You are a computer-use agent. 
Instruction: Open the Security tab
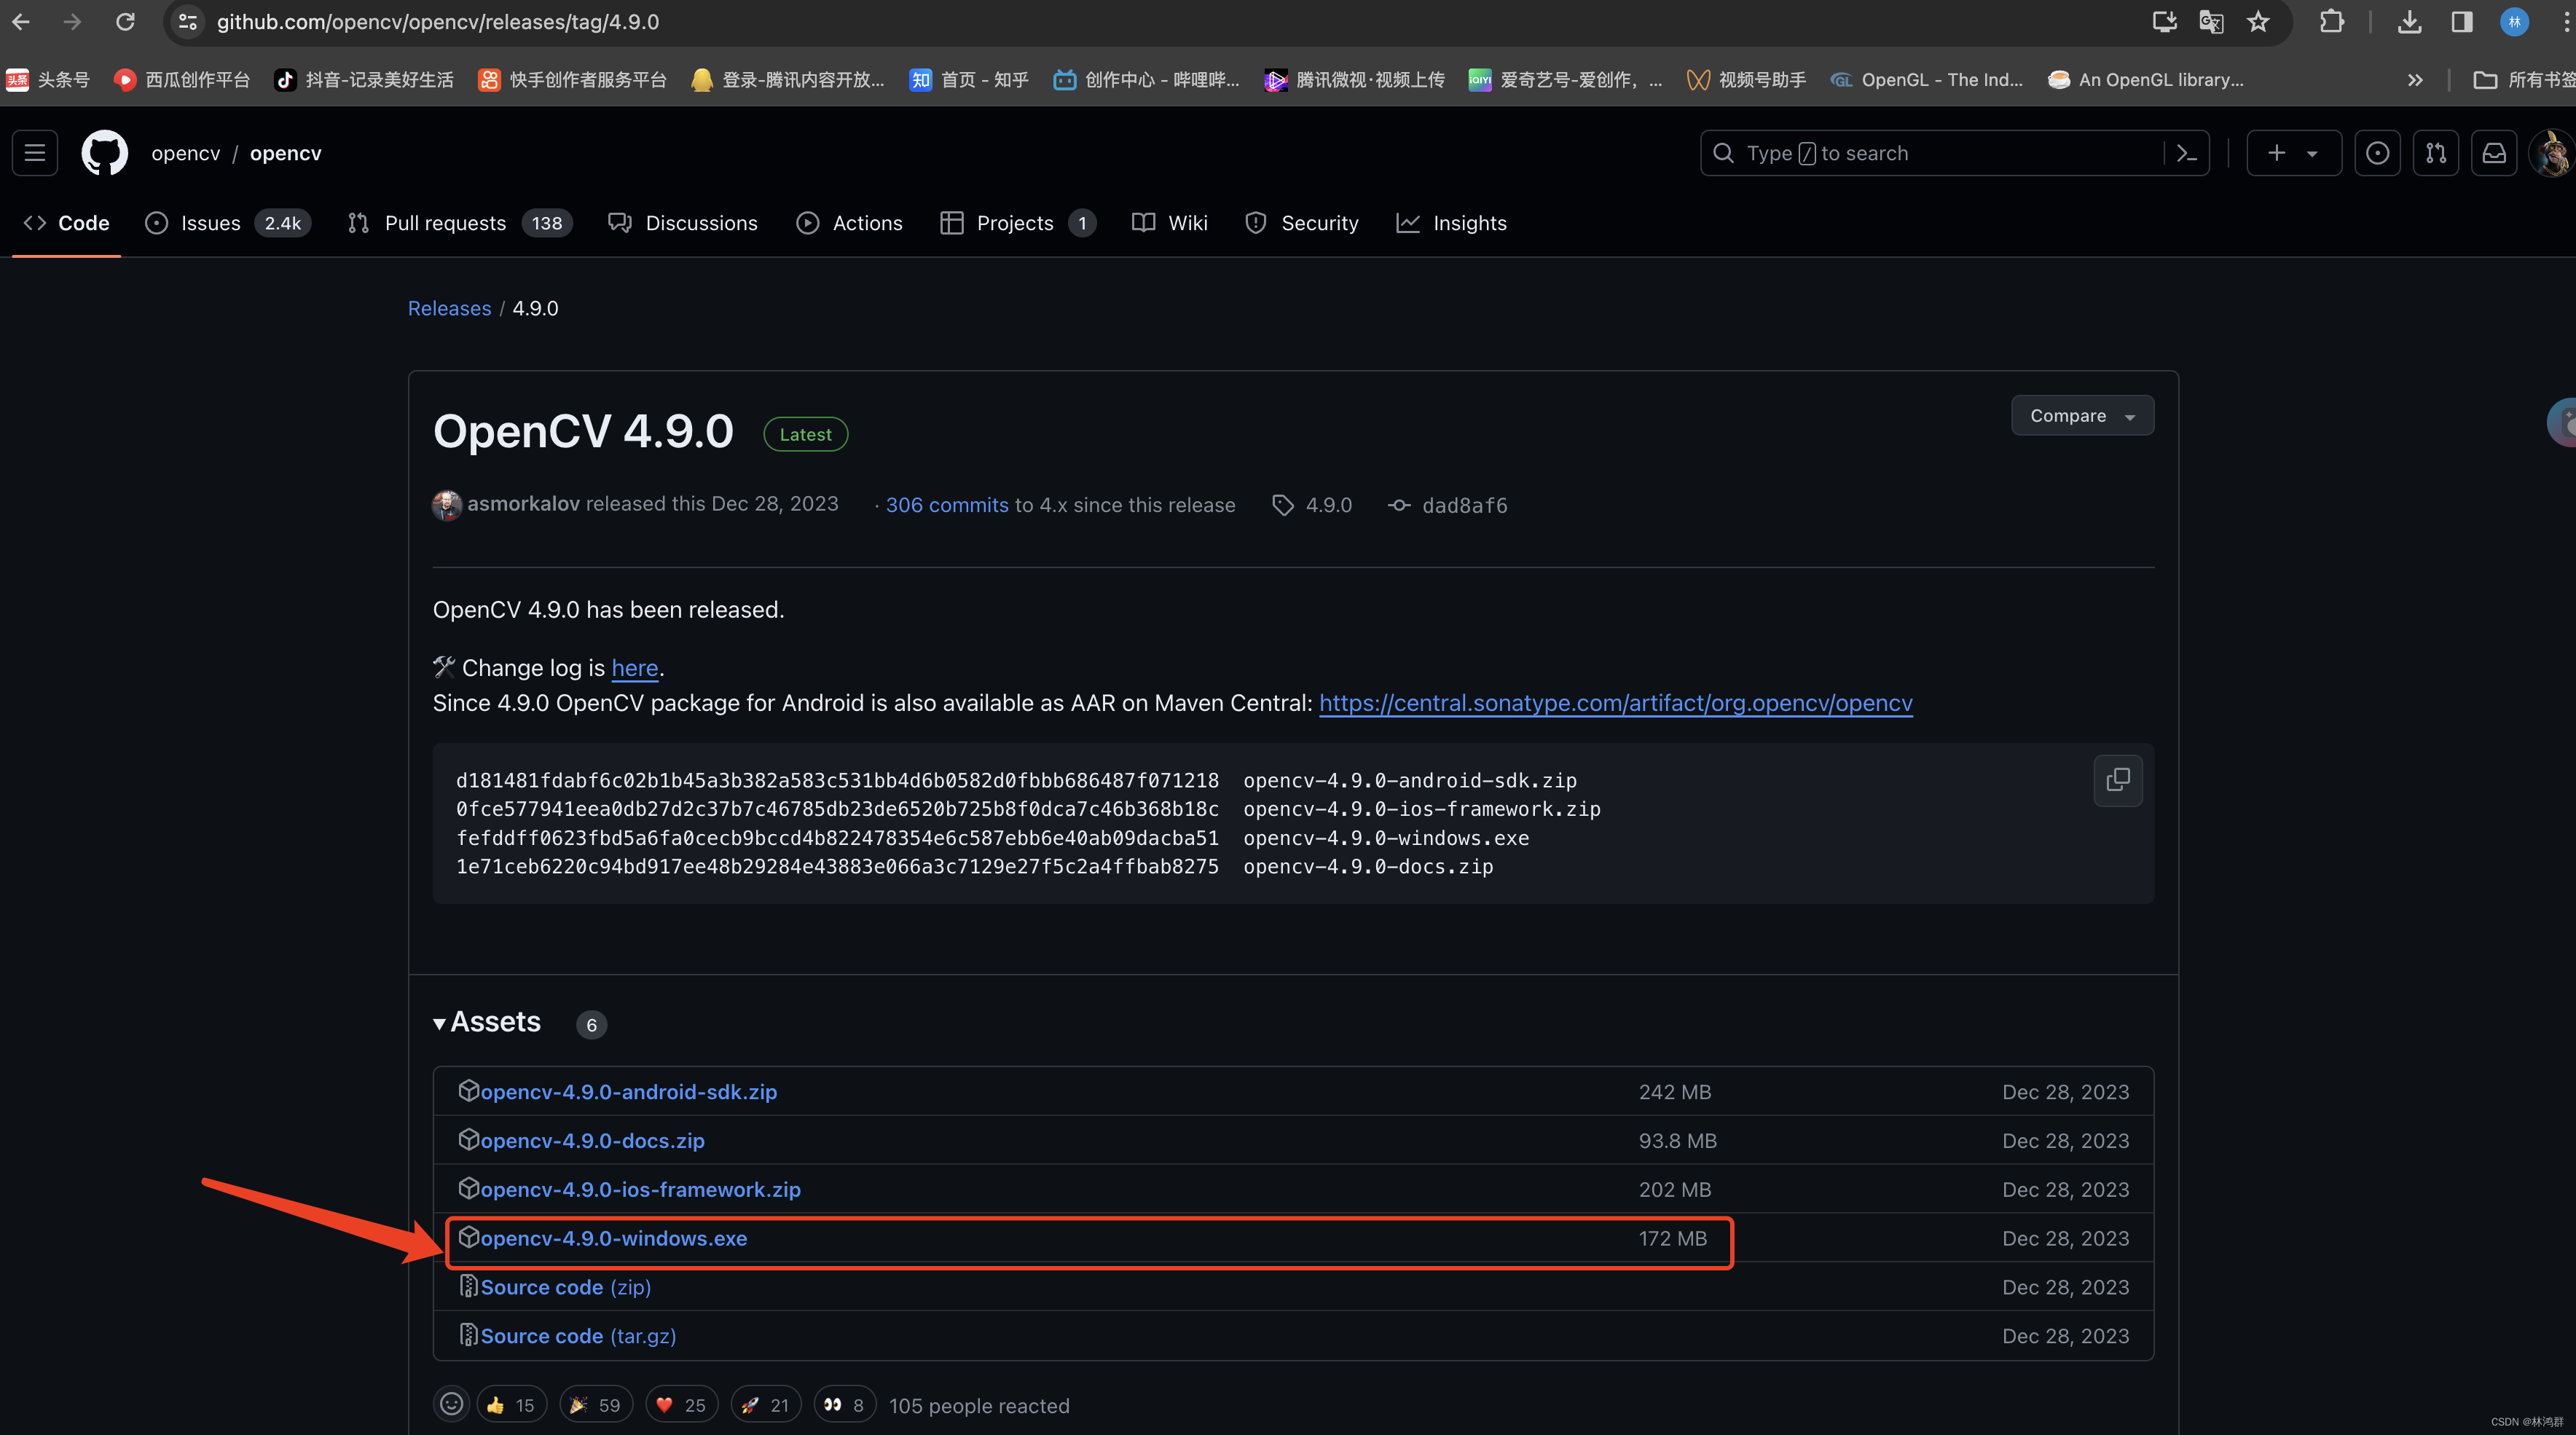click(1301, 222)
